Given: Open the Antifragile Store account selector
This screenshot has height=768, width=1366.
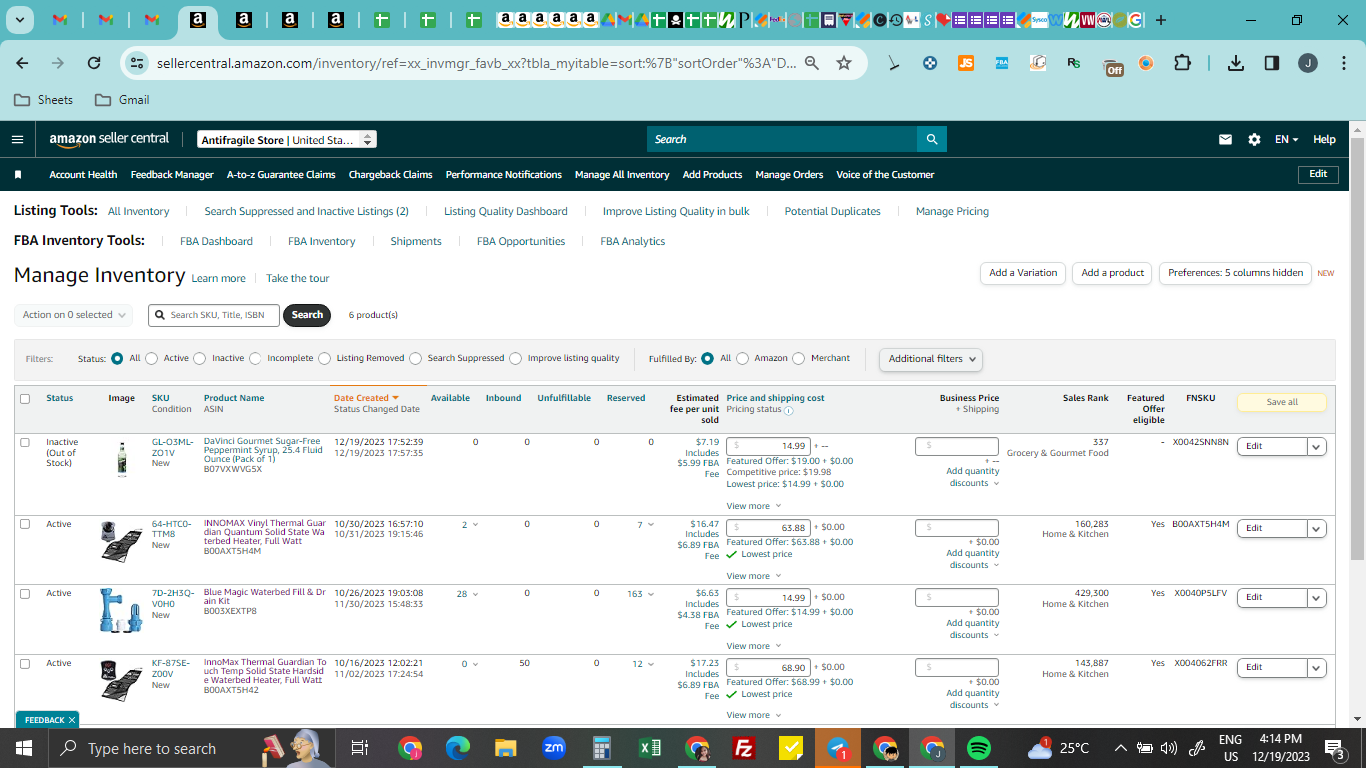Looking at the screenshot, I should pos(286,140).
